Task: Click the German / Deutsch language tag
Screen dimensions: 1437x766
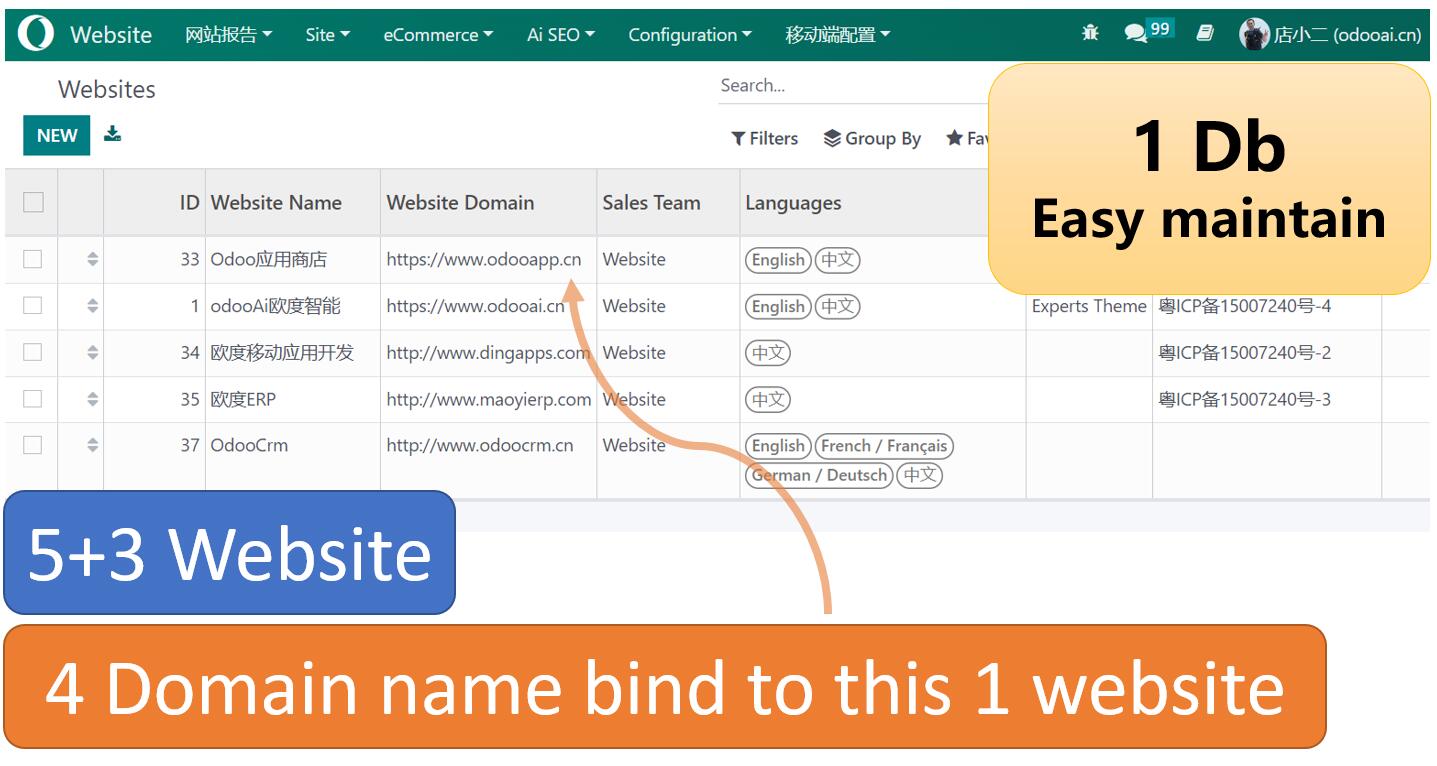Action: pos(819,475)
